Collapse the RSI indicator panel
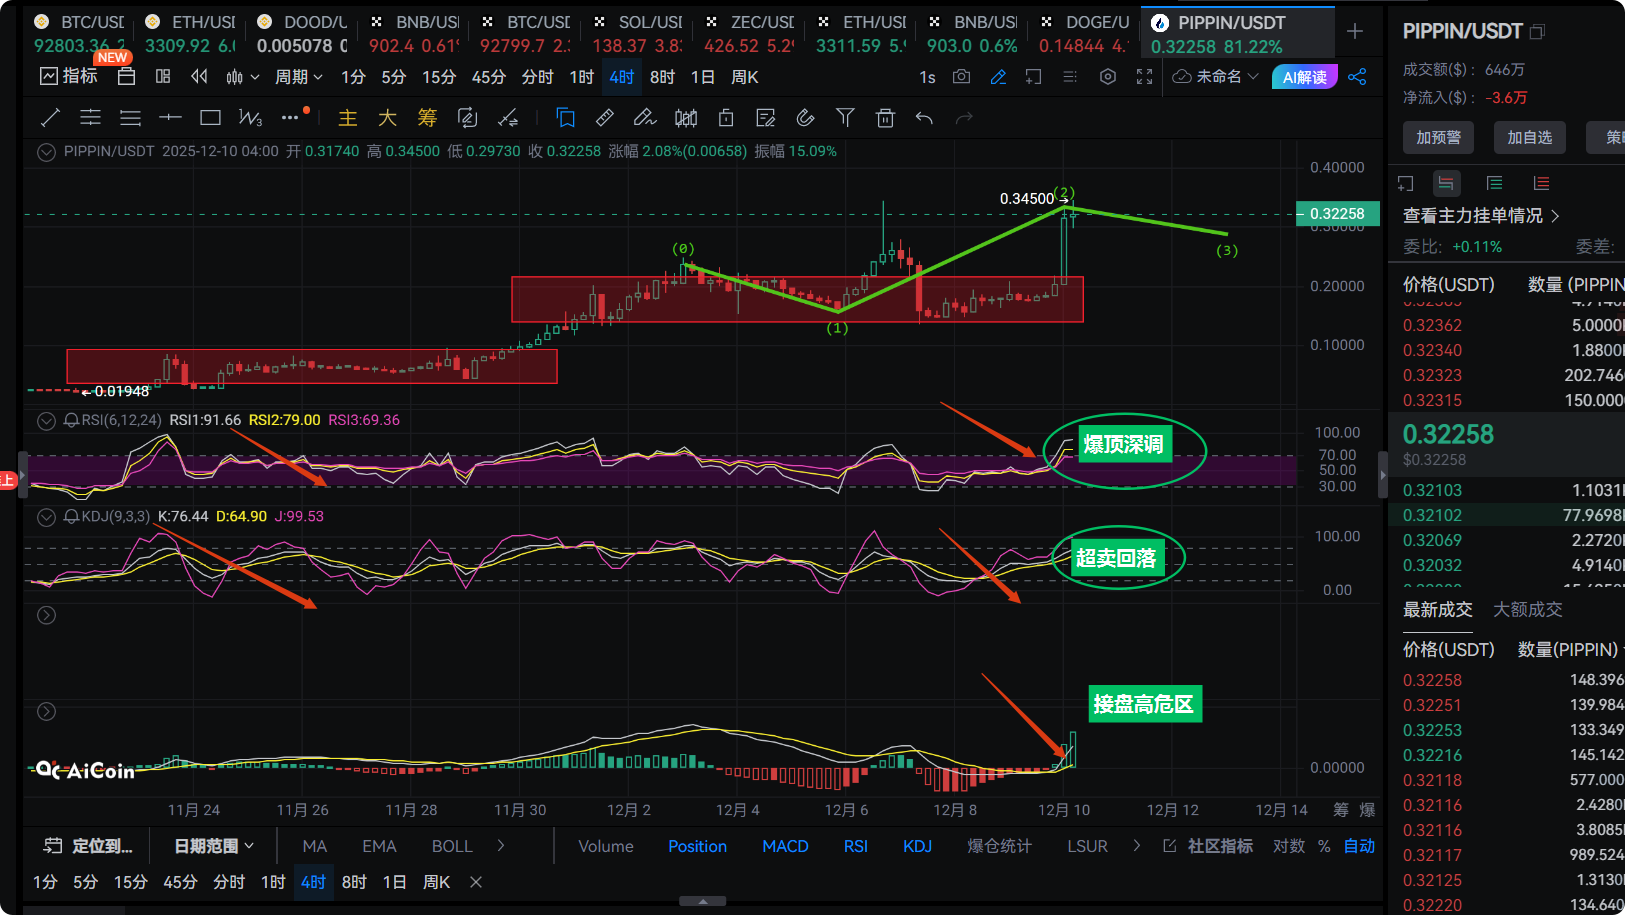Image resolution: width=1625 pixels, height=915 pixels. tap(46, 421)
